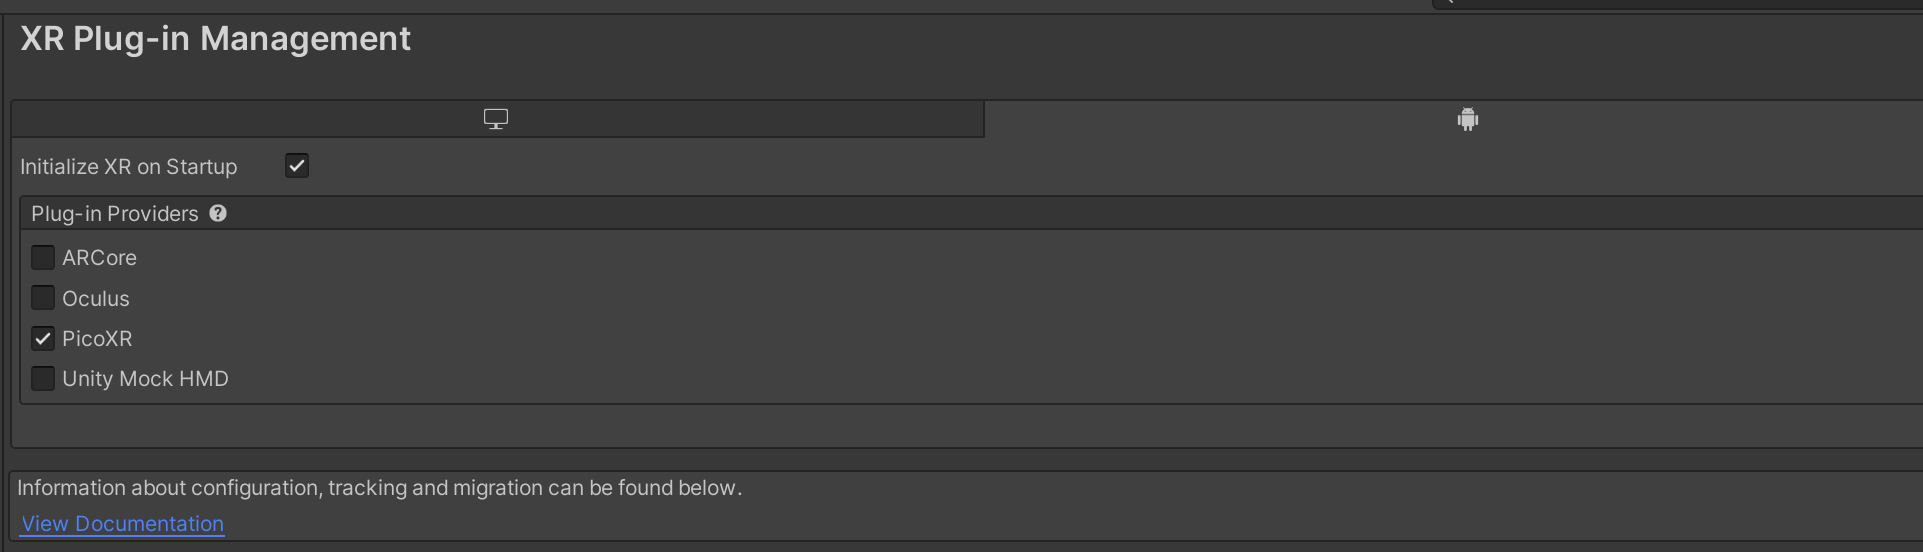The height and width of the screenshot is (552, 1923).
Task: Open the Plug-in Providers help icon
Action: (x=218, y=213)
